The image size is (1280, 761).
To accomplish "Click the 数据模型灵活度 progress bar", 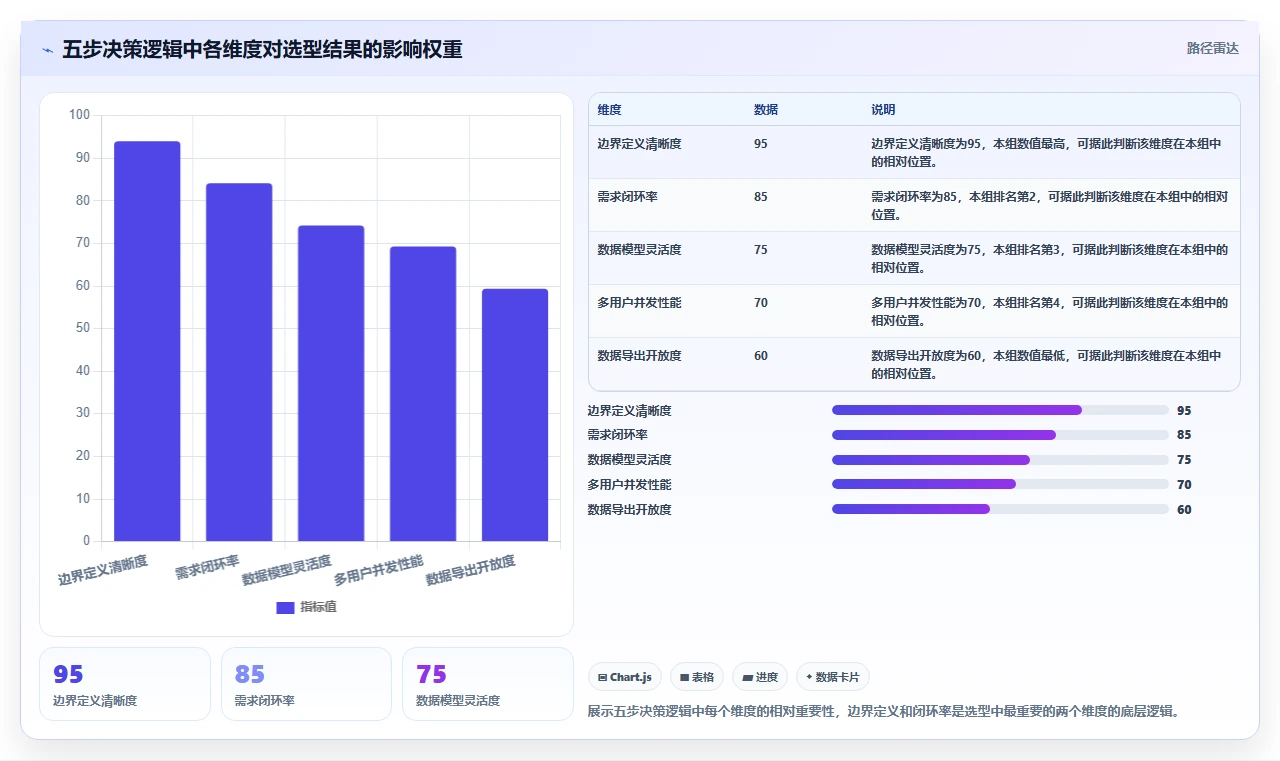I will (1000, 460).
